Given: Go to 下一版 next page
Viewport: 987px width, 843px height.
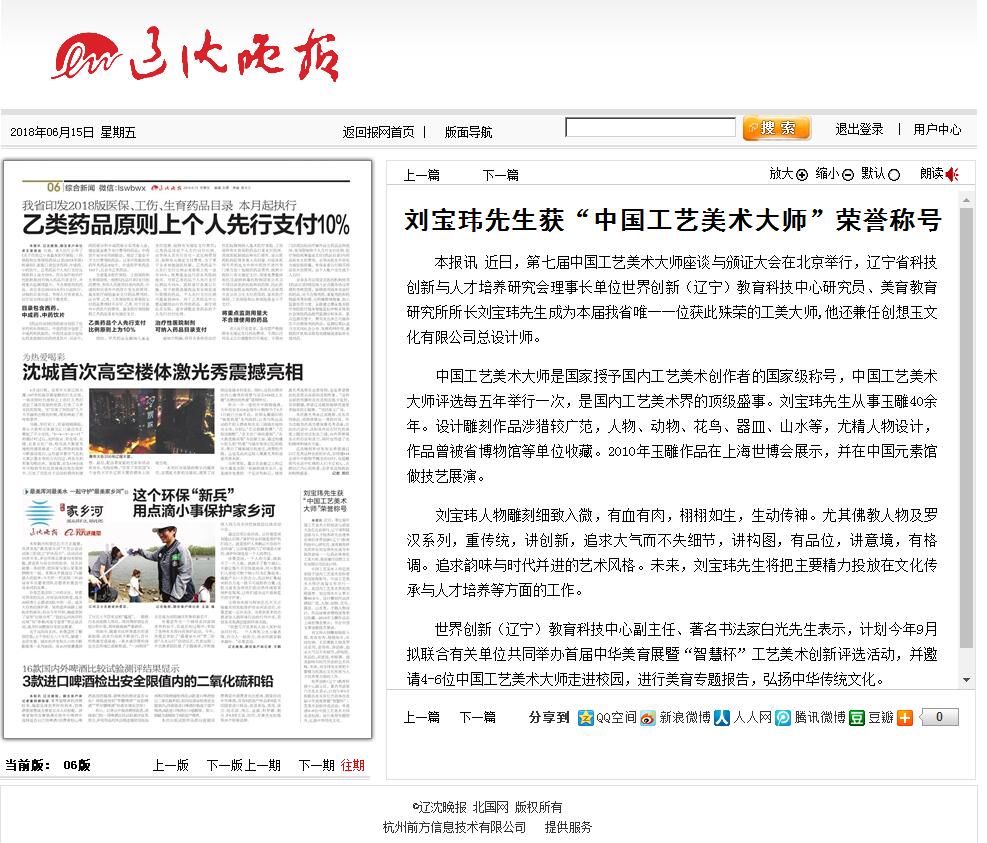Looking at the screenshot, I should point(225,766).
